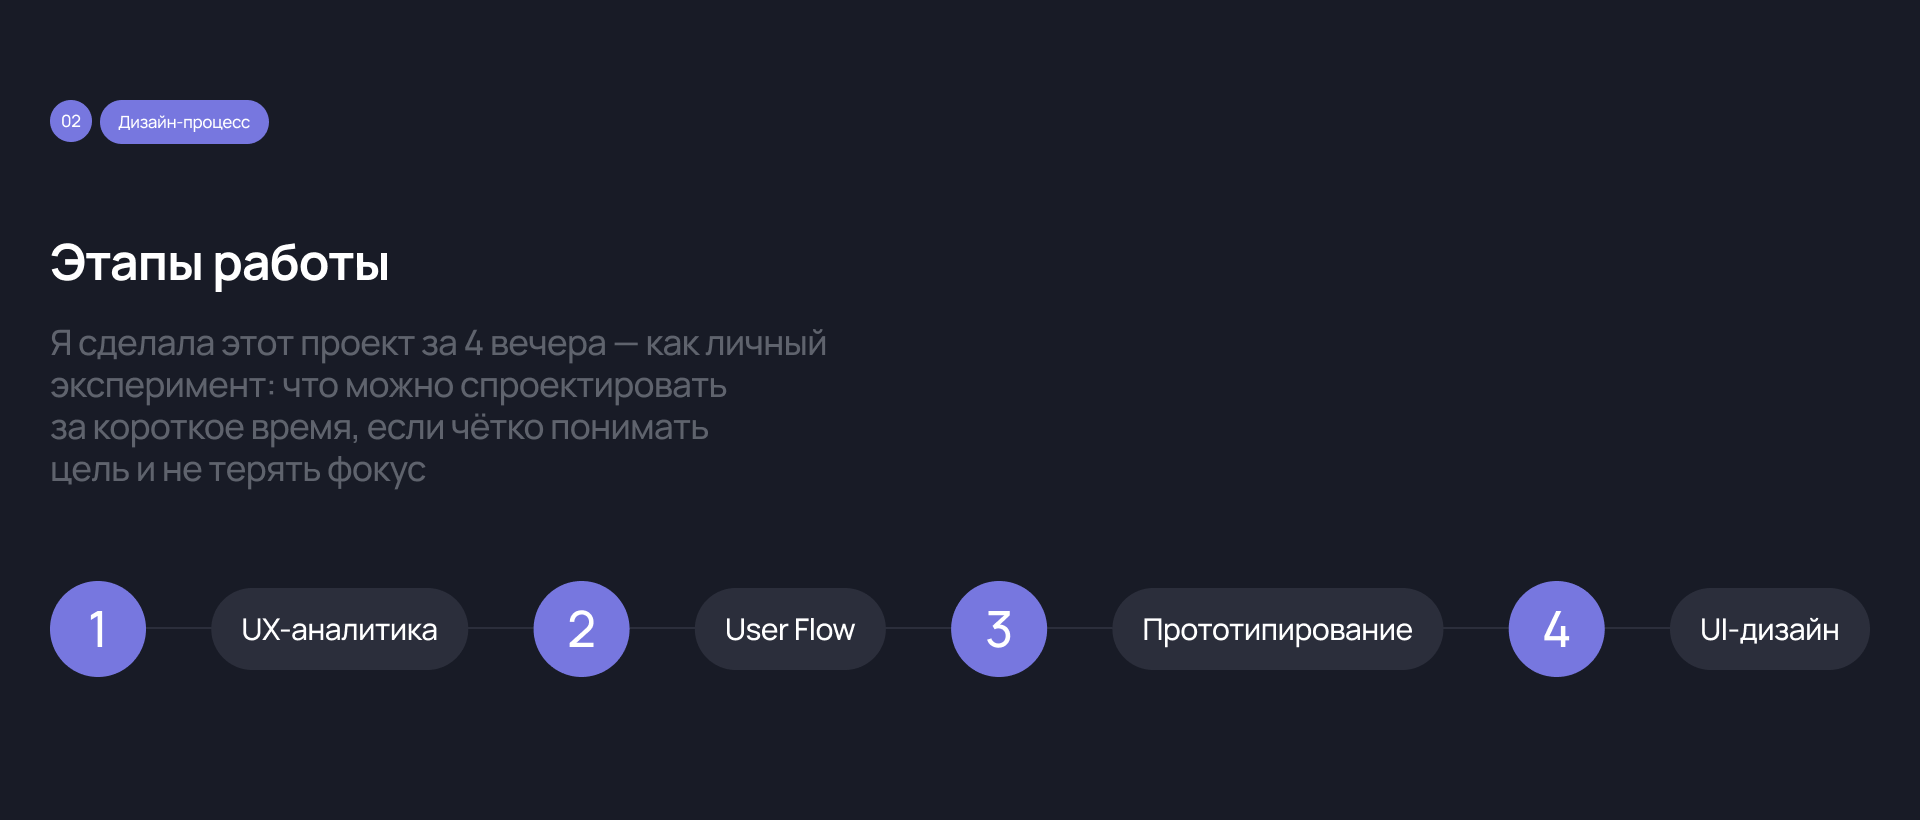The height and width of the screenshot is (820, 1920).
Task: Open the "UI-дизайн" stage pill
Action: tap(1769, 629)
